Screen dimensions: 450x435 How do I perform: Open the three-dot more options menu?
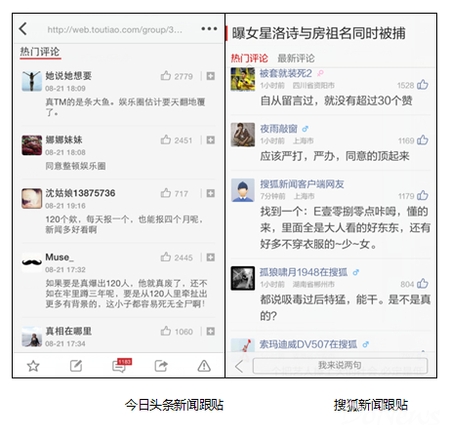pyautogui.click(x=209, y=29)
